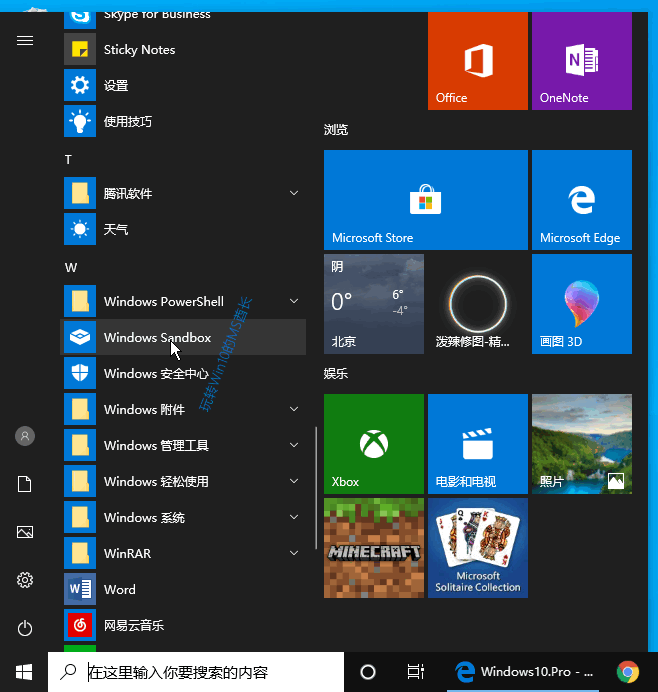
Task: Open the 电影和电视 tile
Action: click(478, 444)
